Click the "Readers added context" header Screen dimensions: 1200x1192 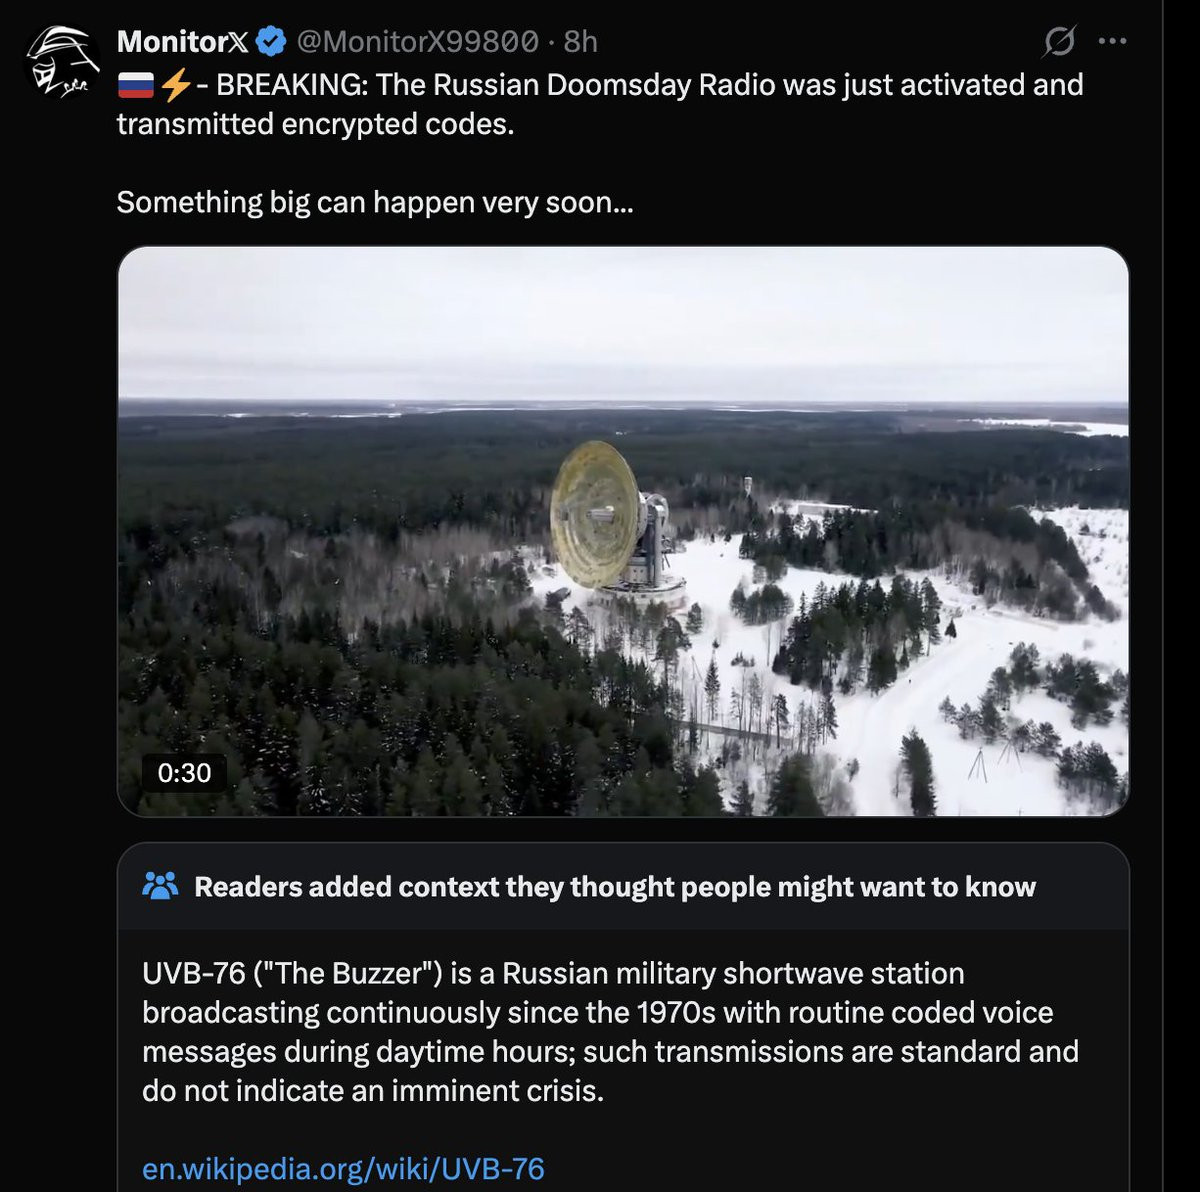click(614, 887)
